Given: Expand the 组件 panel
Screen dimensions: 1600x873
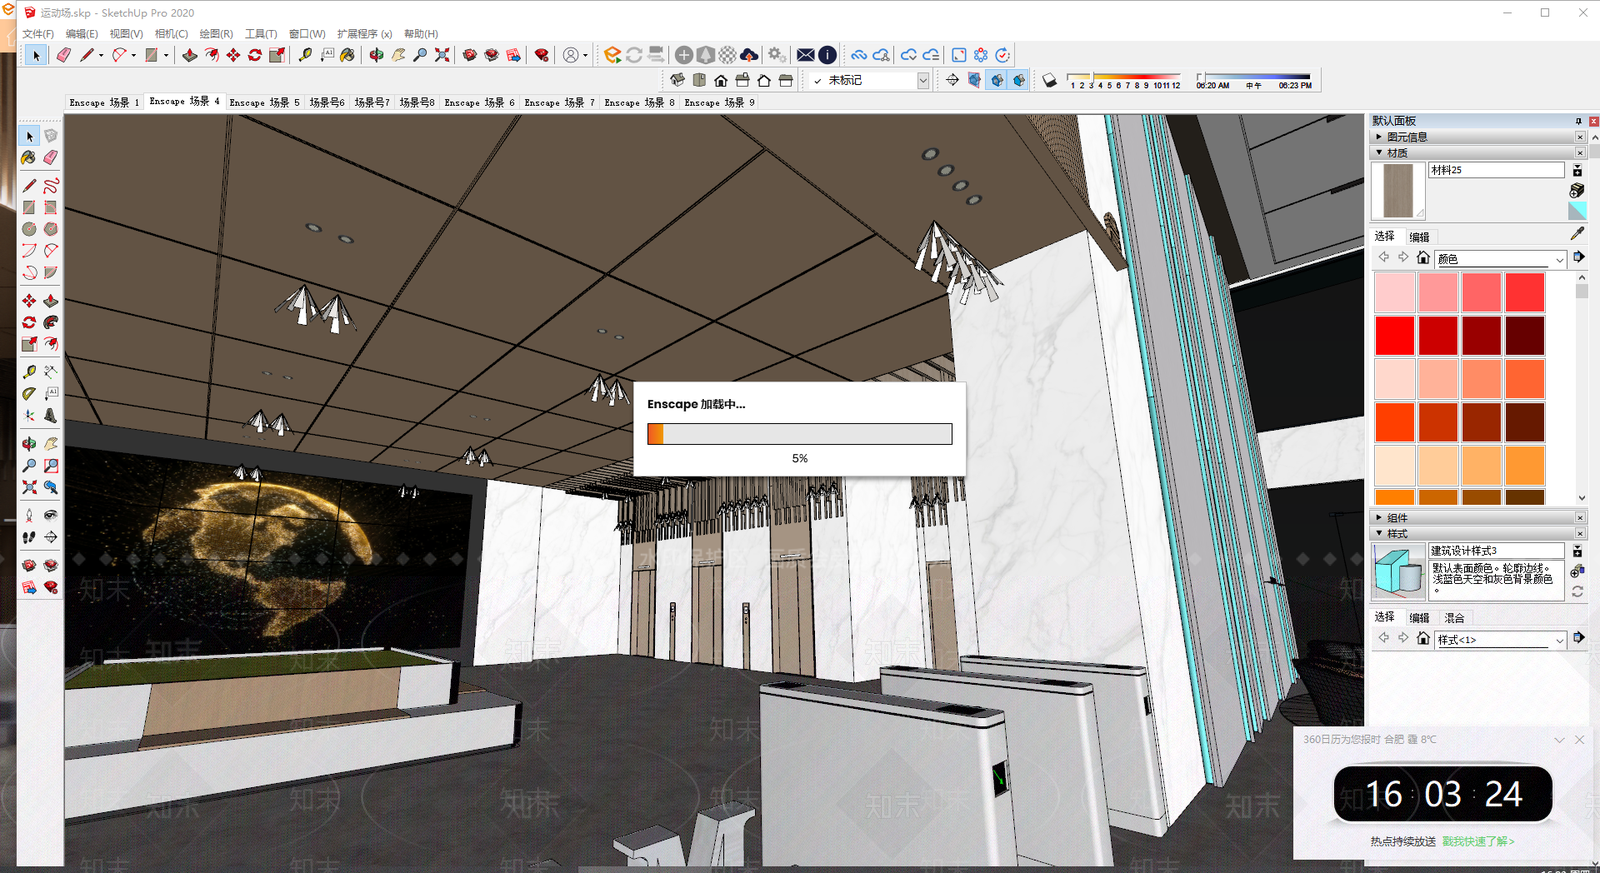Looking at the screenshot, I should (1478, 518).
